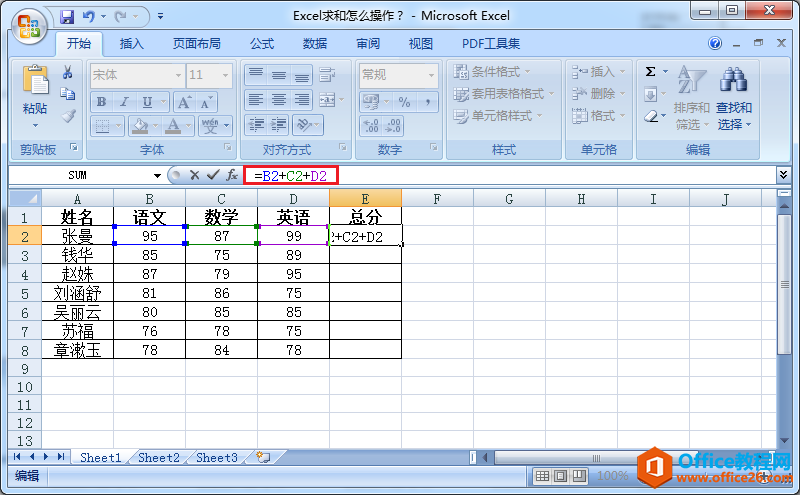Switch to Page Layout view in status bar
800x495 pixels.
[560, 476]
